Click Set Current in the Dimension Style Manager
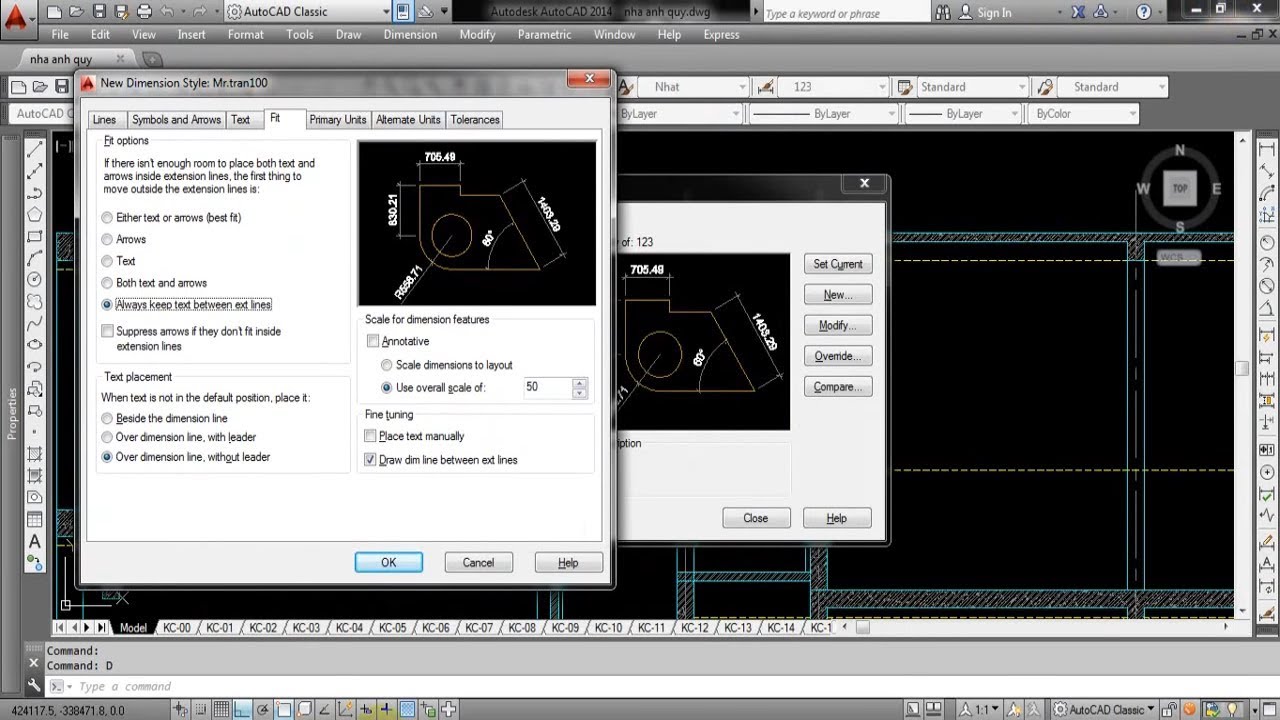1280x720 pixels. coord(838,264)
